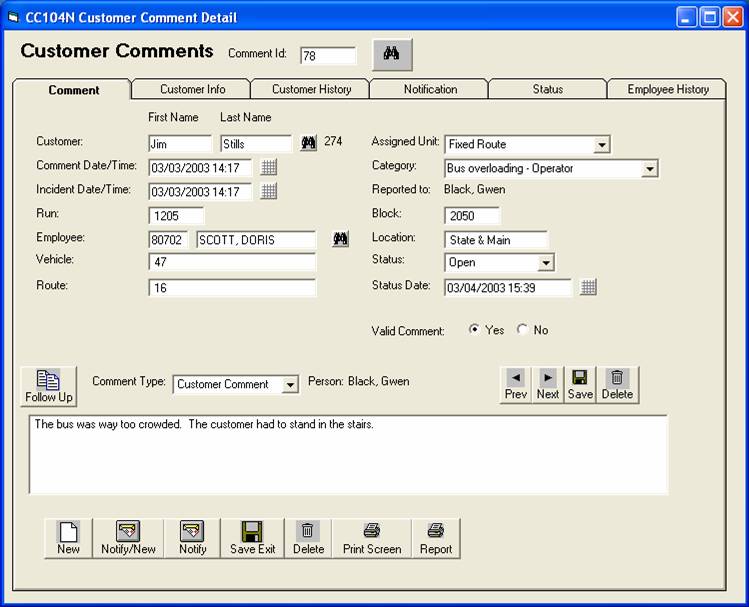Click binoculars search icon beside Comment Id
The width and height of the screenshot is (749, 607).
pos(392,55)
